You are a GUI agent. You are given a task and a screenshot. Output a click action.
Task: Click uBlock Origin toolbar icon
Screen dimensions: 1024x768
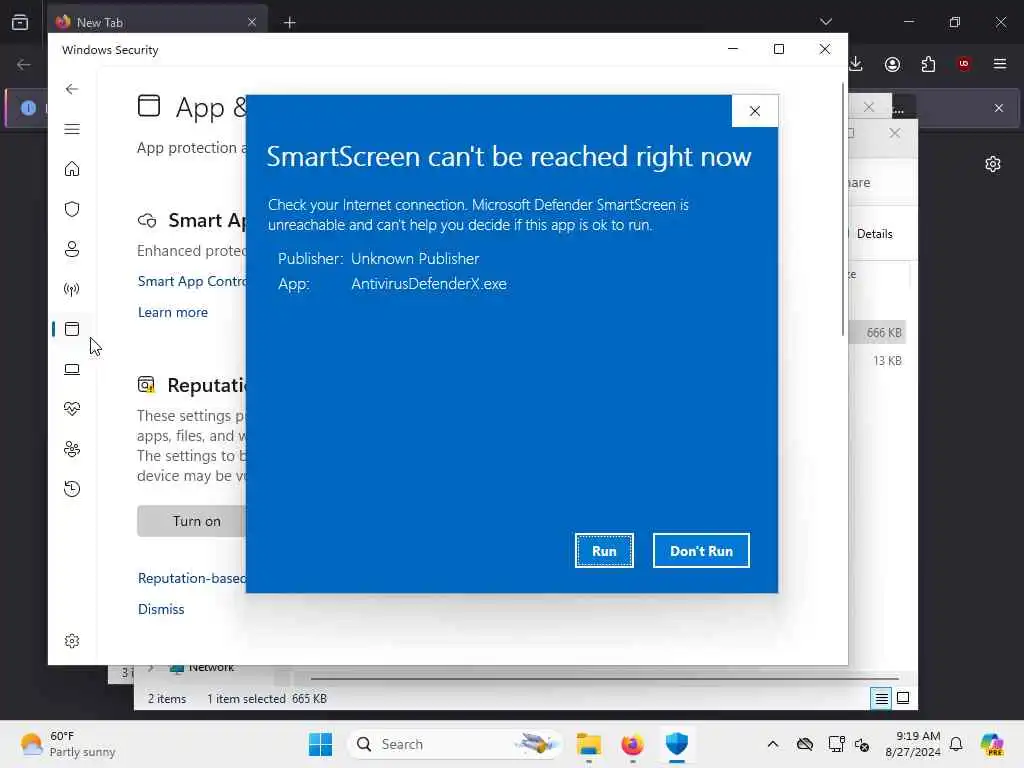pyautogui.click(x=963, y=64)
